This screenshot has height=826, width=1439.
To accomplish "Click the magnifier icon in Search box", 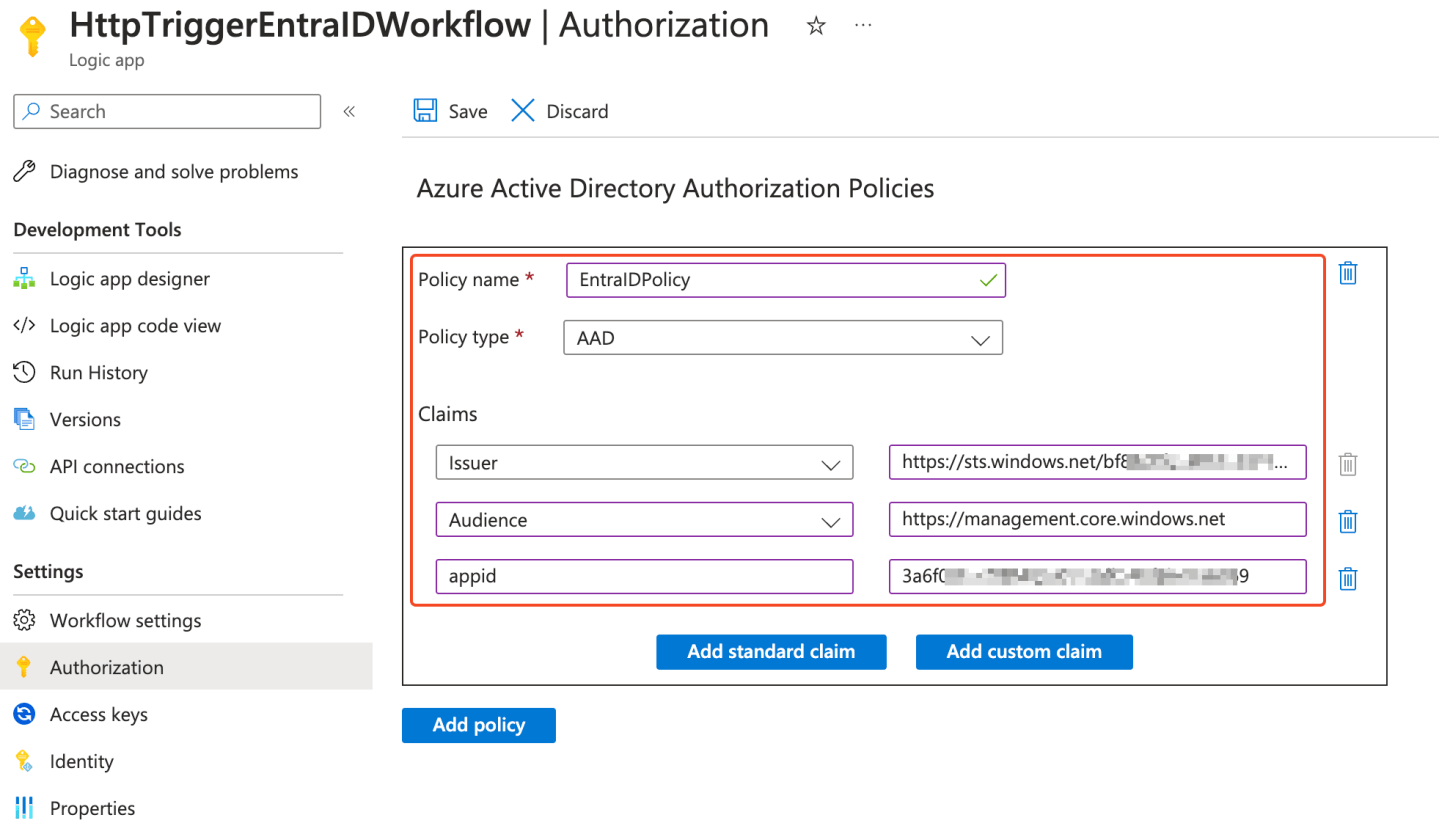I will point(32,111).
